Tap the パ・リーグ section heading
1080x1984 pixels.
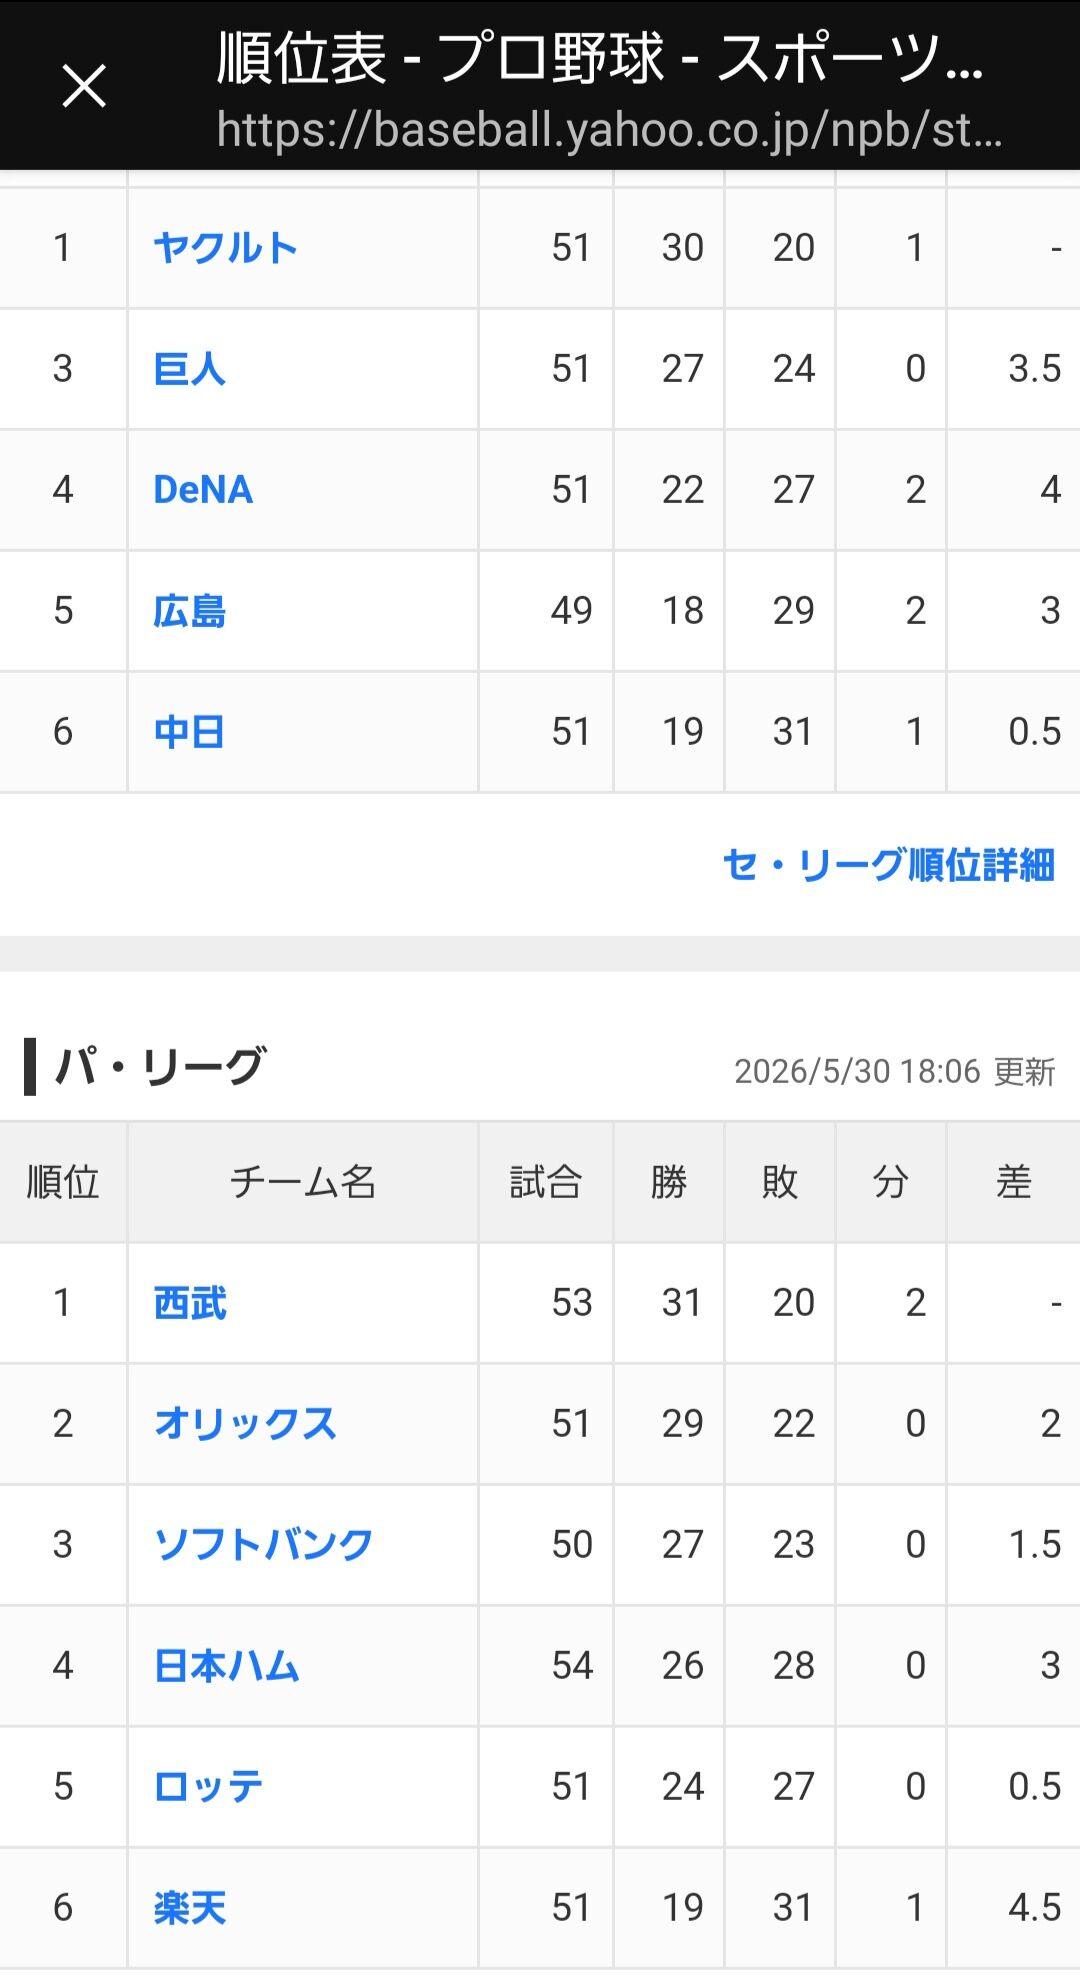click(160, 1067)
